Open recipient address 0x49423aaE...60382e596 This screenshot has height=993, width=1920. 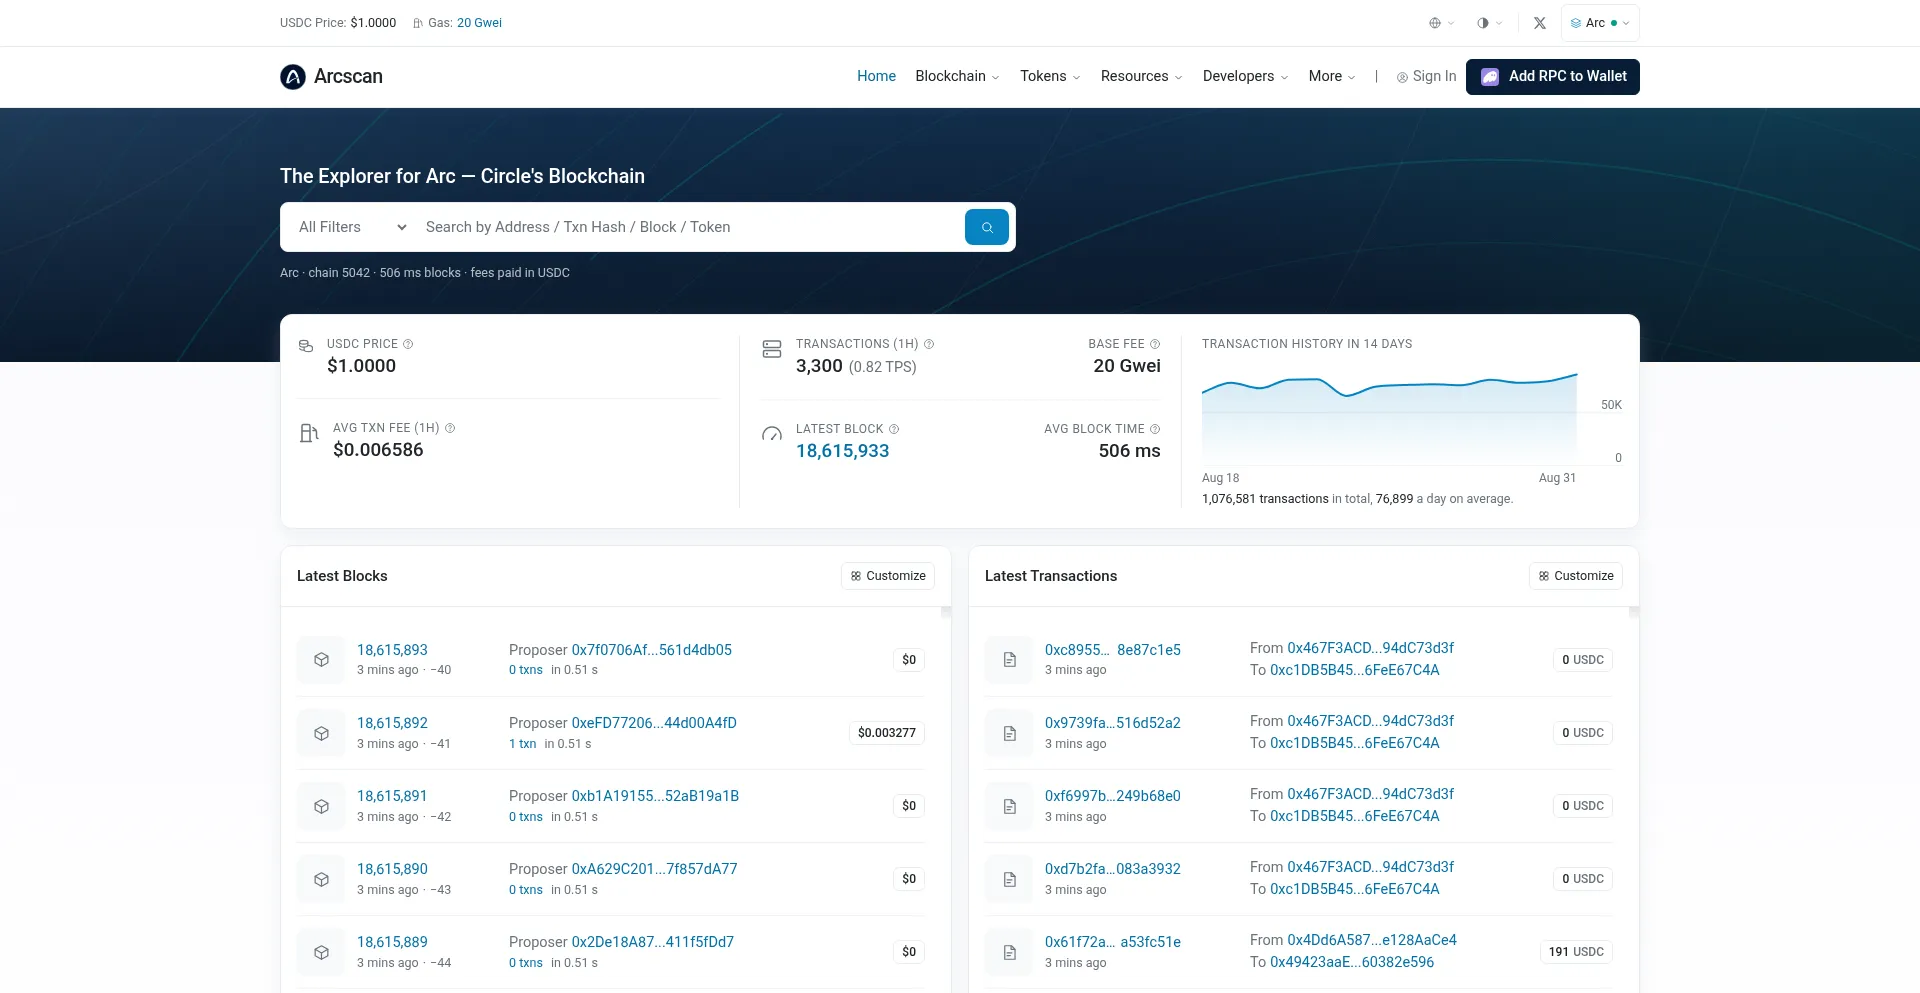click(1352, 962)
